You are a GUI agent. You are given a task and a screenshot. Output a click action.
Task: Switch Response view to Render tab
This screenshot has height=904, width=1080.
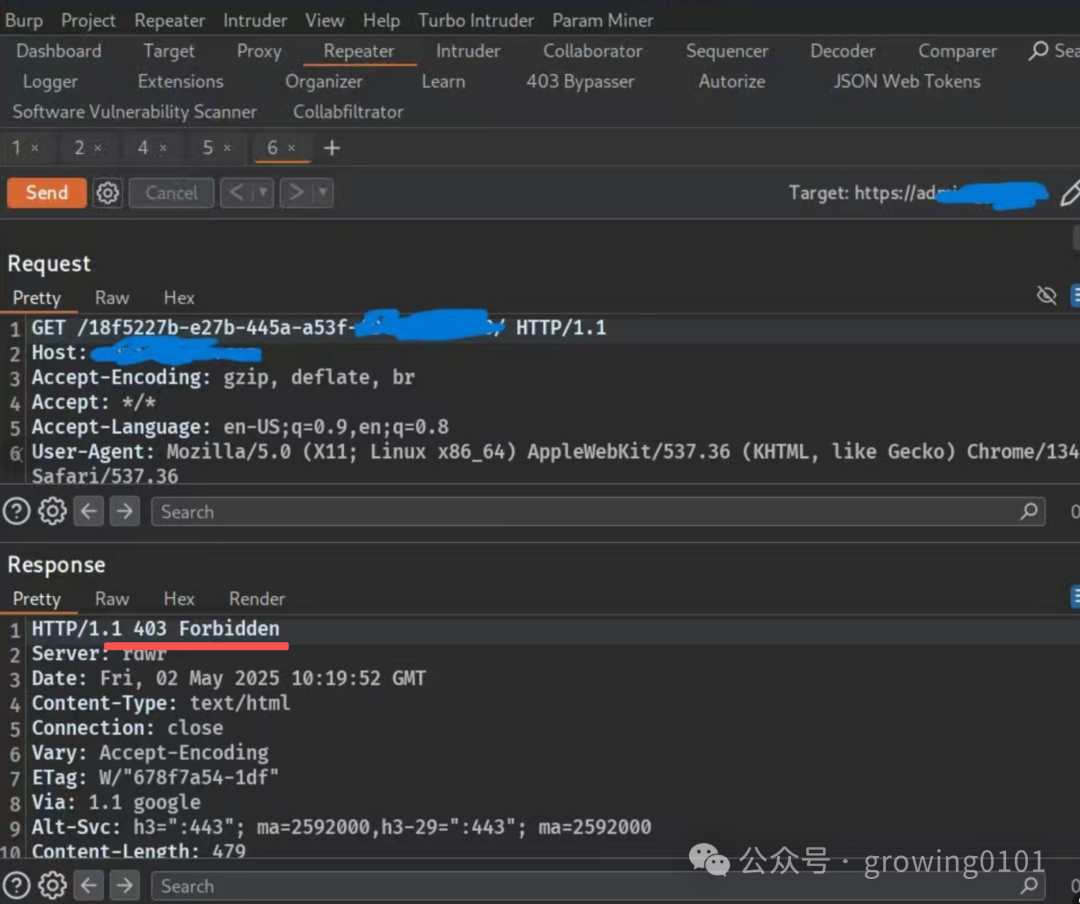[x=257, y=599]
